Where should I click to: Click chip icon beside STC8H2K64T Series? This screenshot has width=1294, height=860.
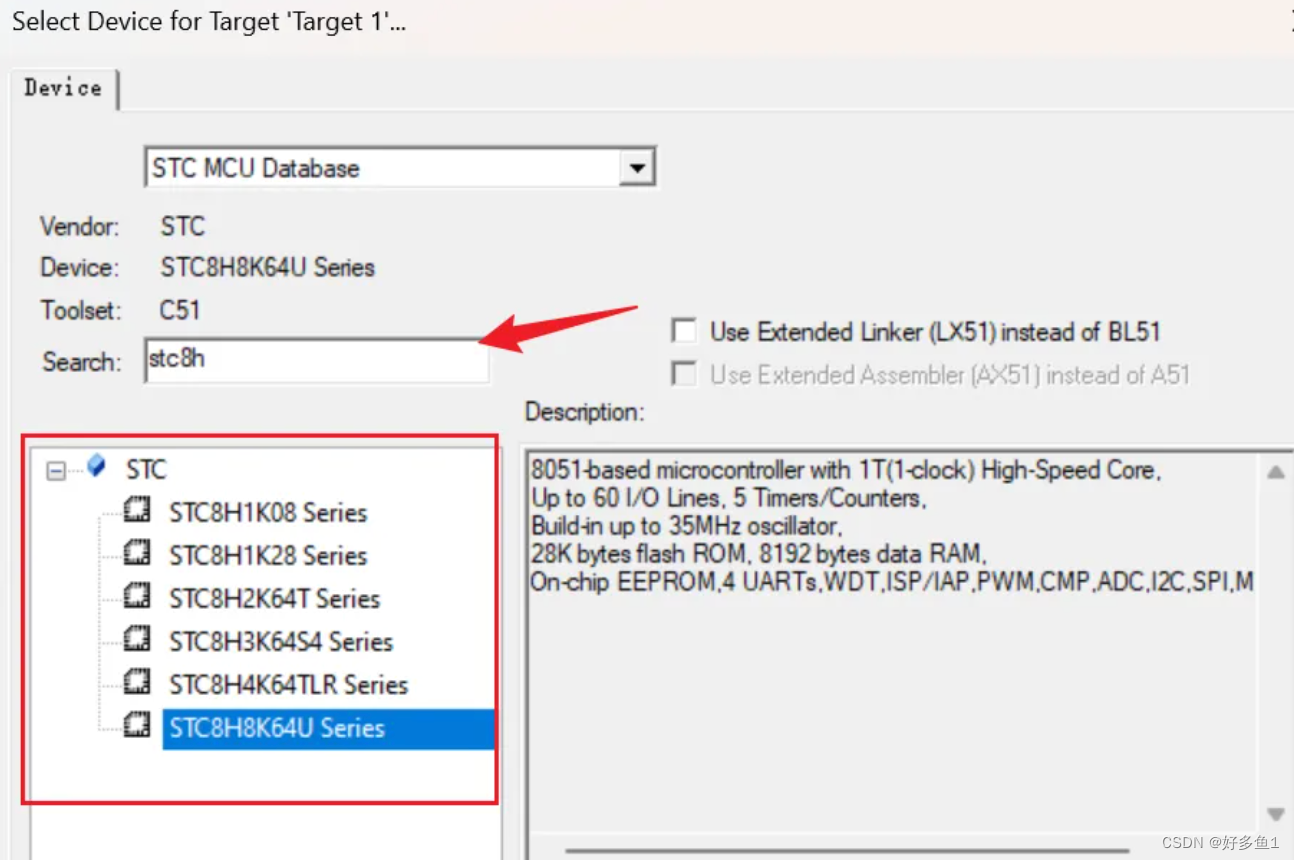click(x=137, y=597)
